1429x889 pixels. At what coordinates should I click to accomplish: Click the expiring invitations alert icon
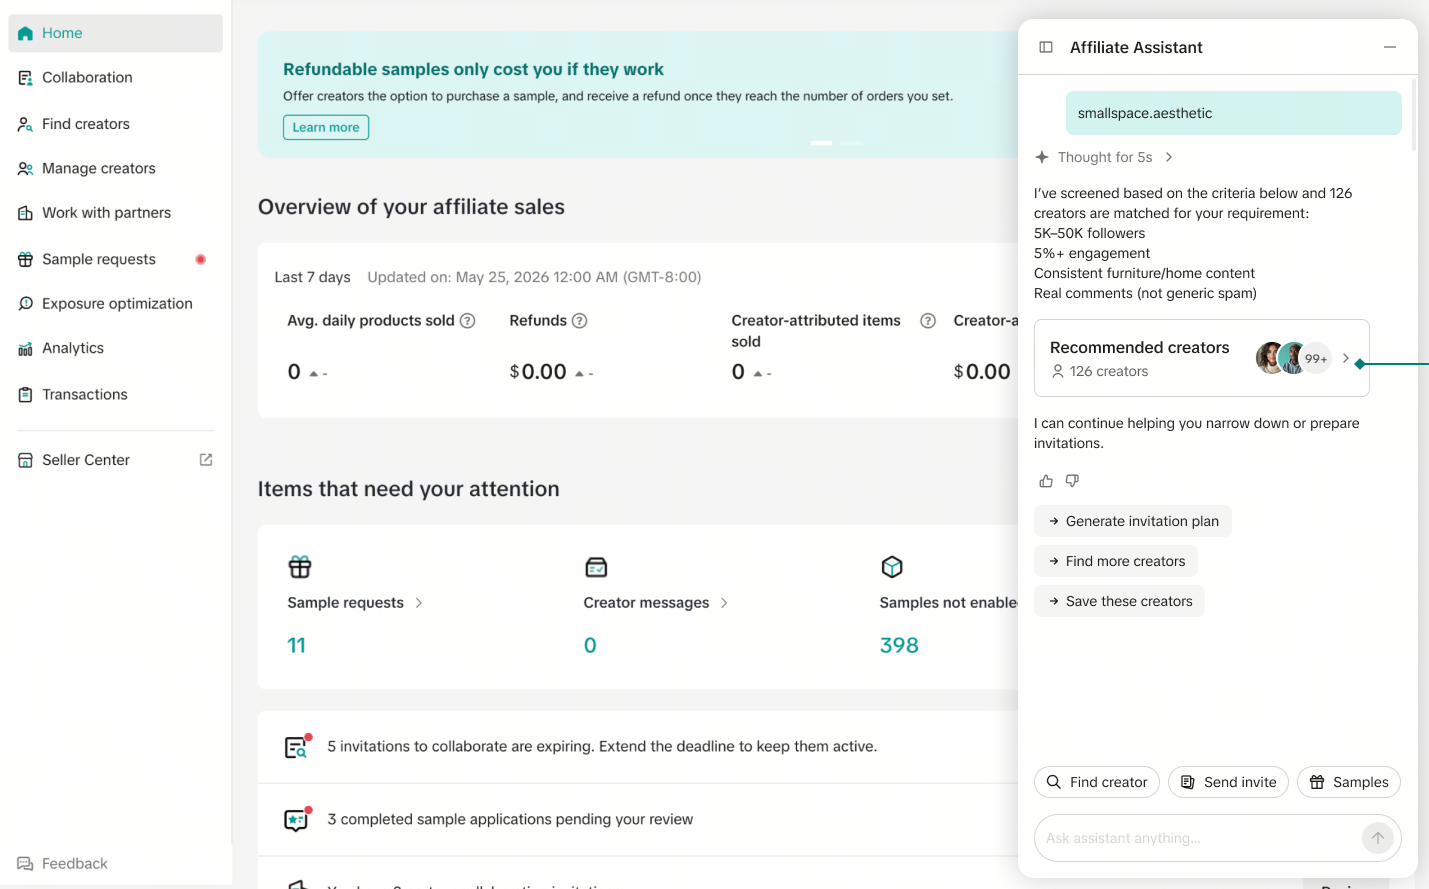tap(298, 746)
